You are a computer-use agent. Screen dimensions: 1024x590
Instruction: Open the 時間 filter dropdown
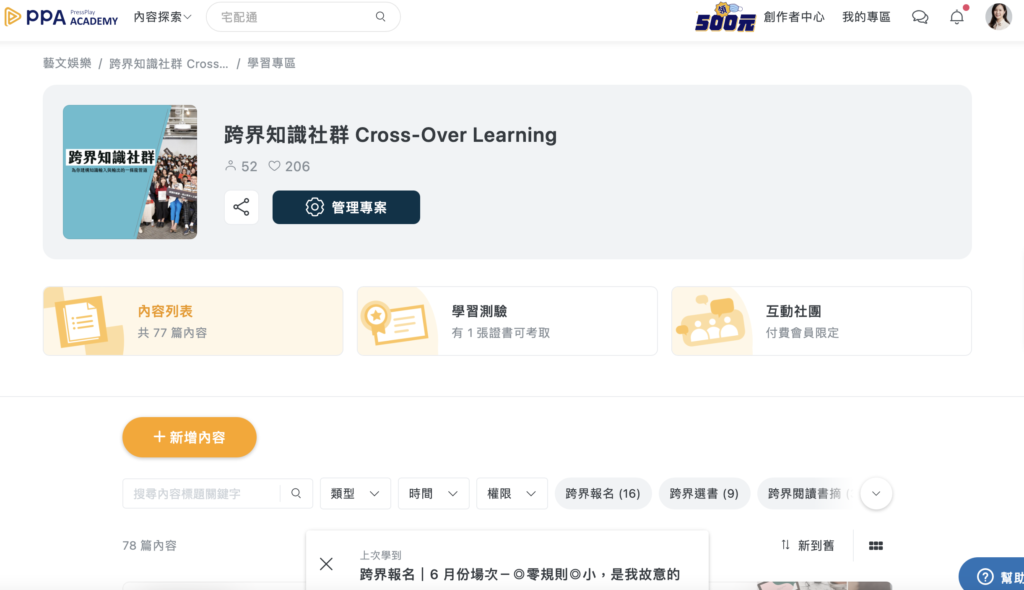[x=433, y=493]
